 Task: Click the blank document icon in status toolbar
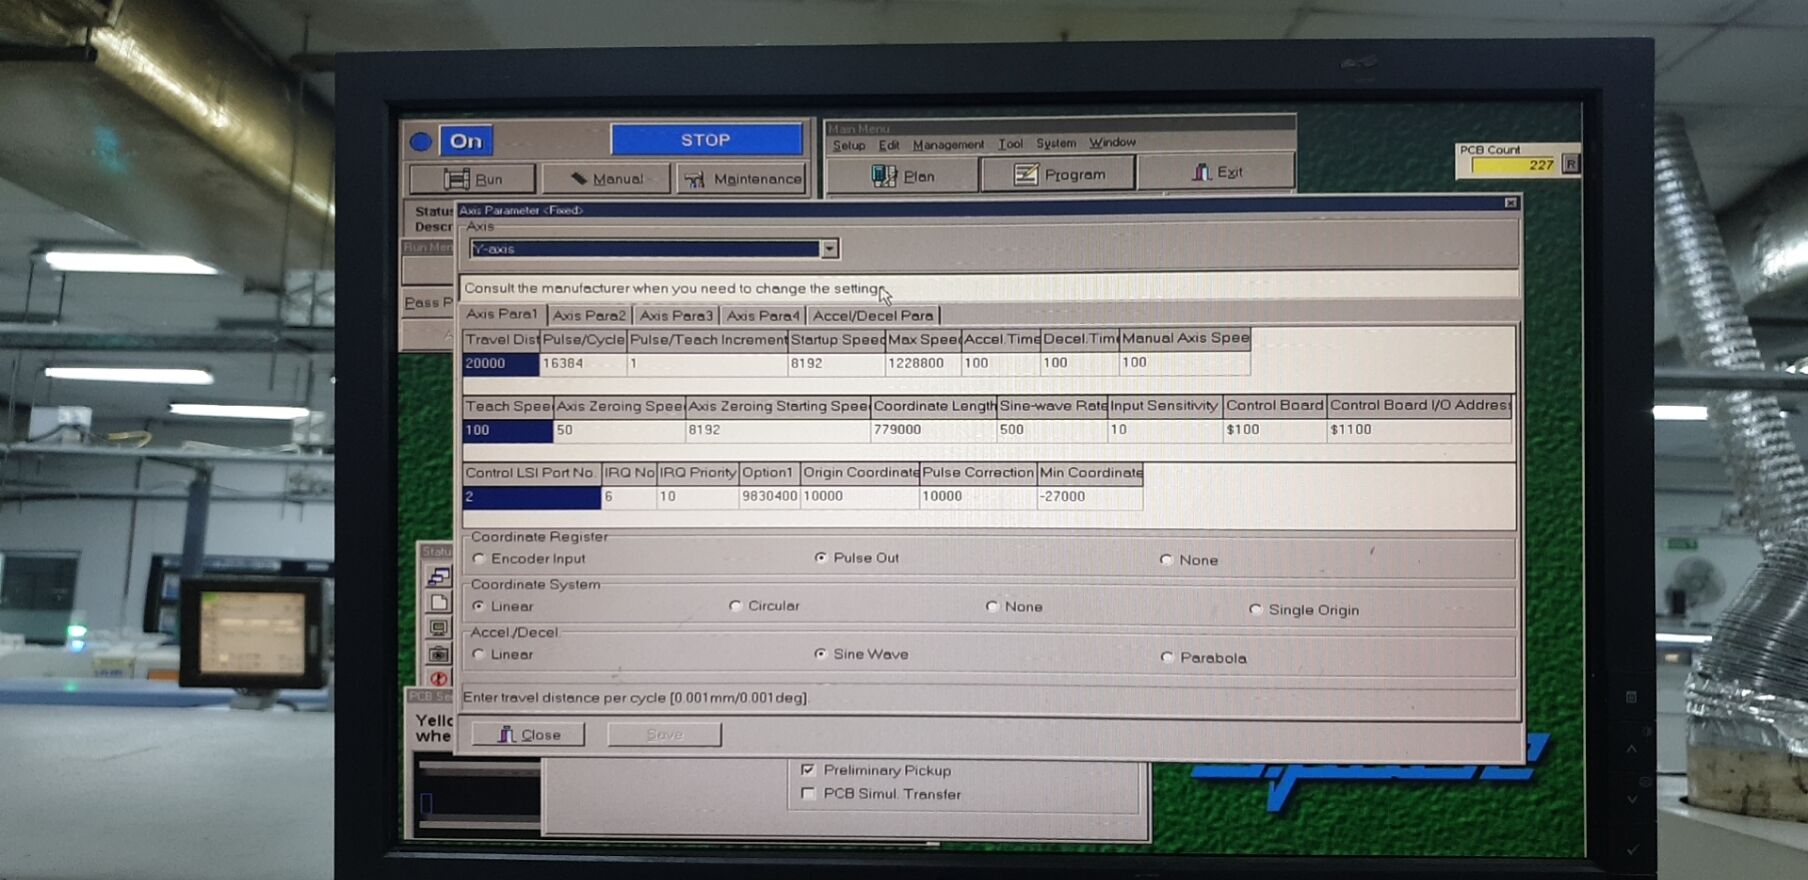(438, 603)
